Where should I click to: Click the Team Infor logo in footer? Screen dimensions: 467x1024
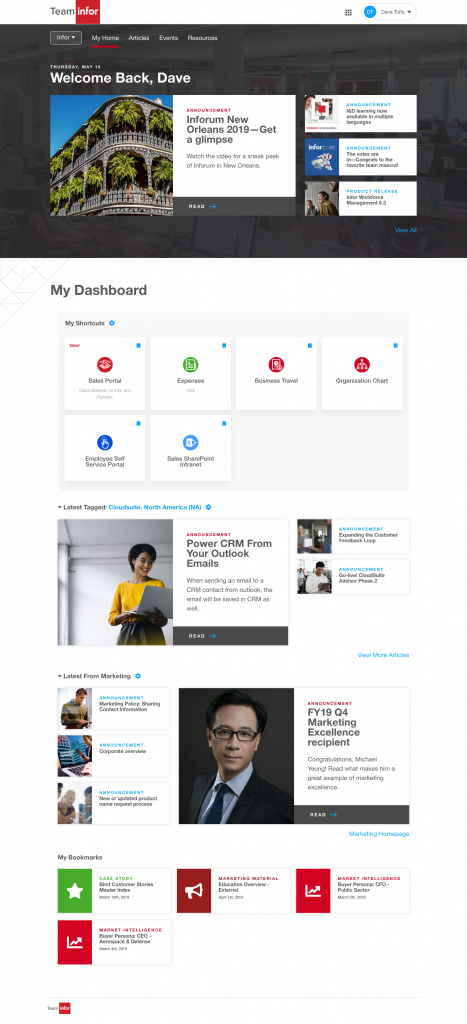coord(59,1008)
